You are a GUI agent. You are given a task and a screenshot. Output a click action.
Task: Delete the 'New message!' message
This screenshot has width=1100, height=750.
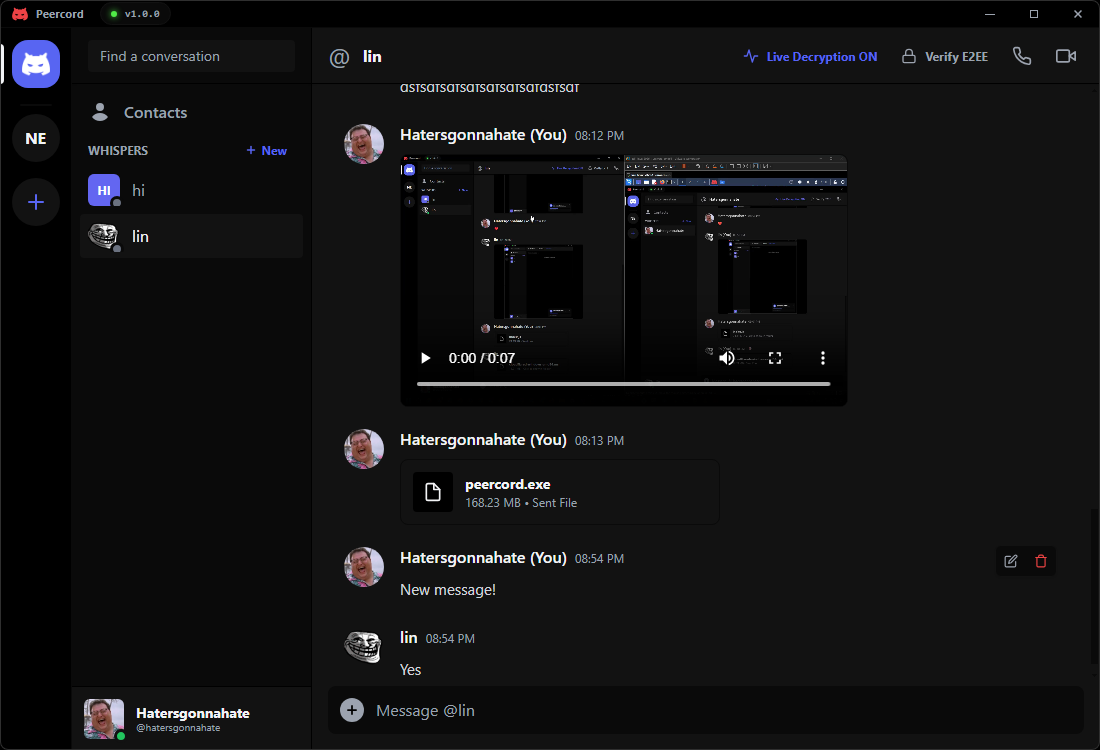pyautogui.click(x=1041, y=561)
